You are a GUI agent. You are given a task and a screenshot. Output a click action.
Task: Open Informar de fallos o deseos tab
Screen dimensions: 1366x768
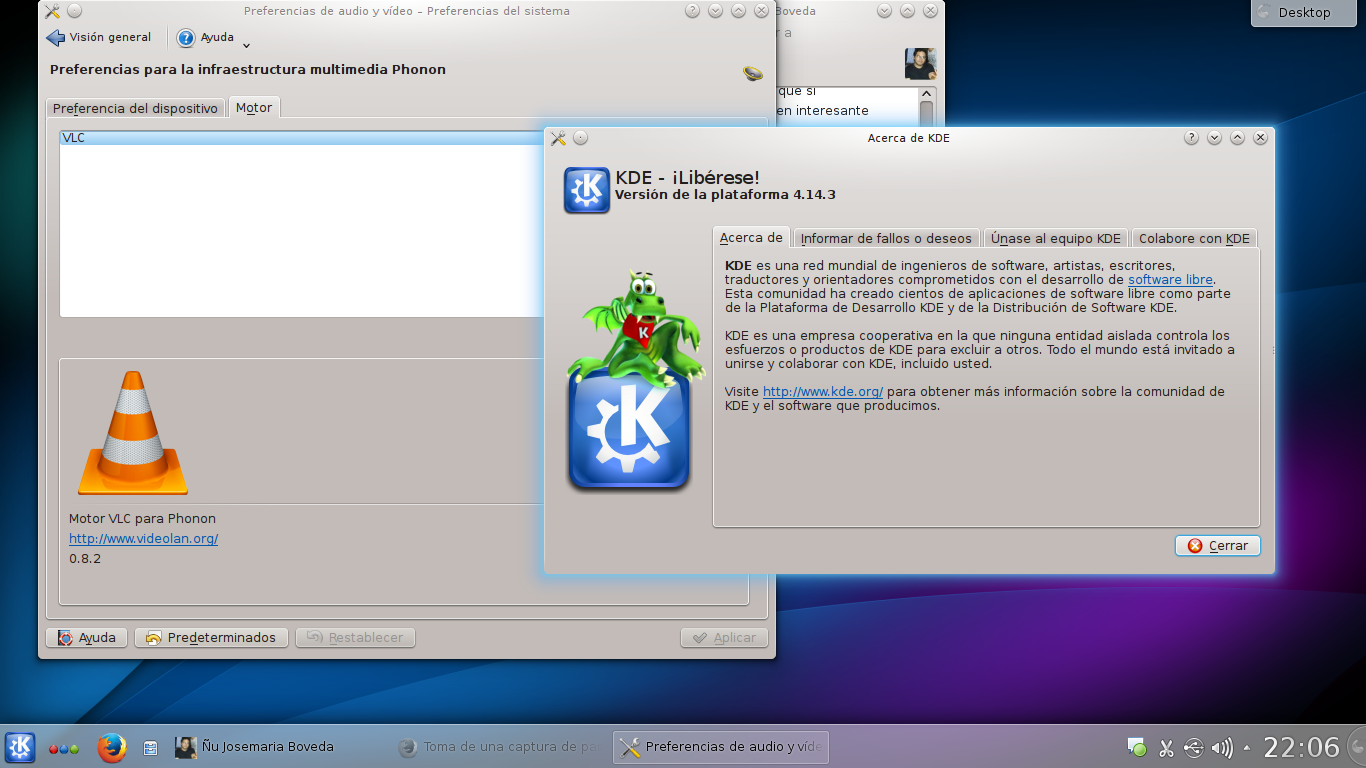pyautogui.click(x=886, y=238)
